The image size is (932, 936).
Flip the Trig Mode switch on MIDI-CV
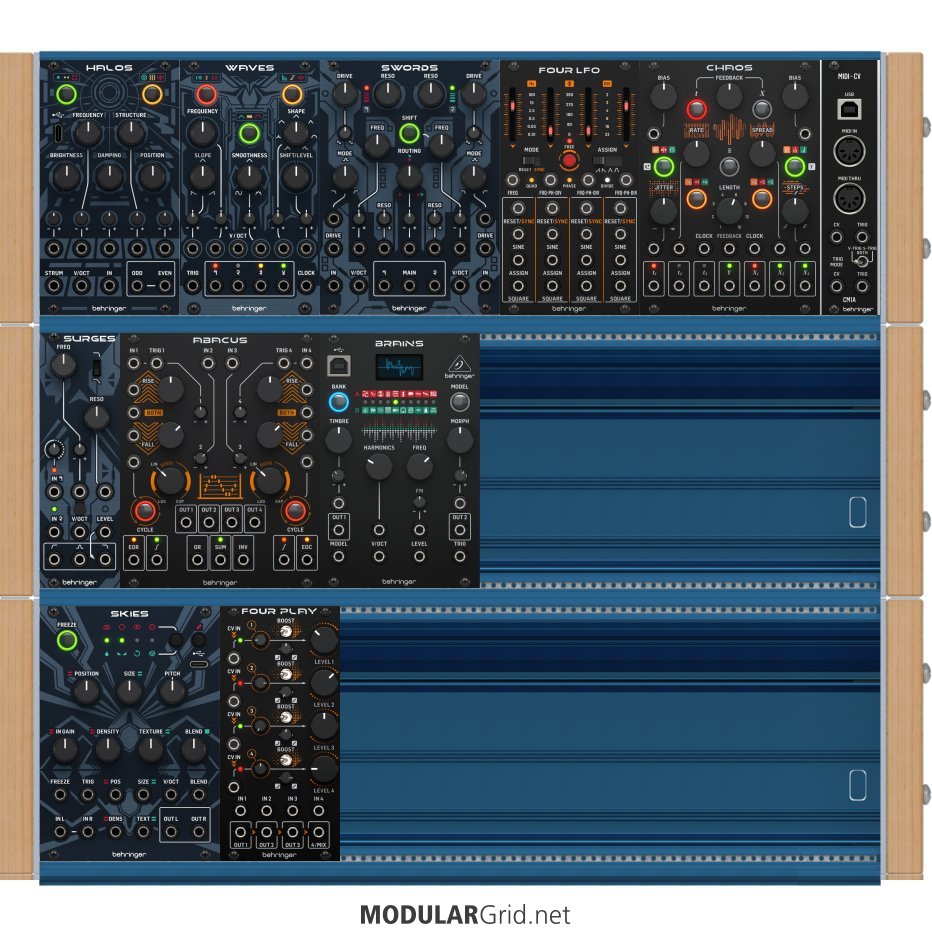[x=862, y=260]
